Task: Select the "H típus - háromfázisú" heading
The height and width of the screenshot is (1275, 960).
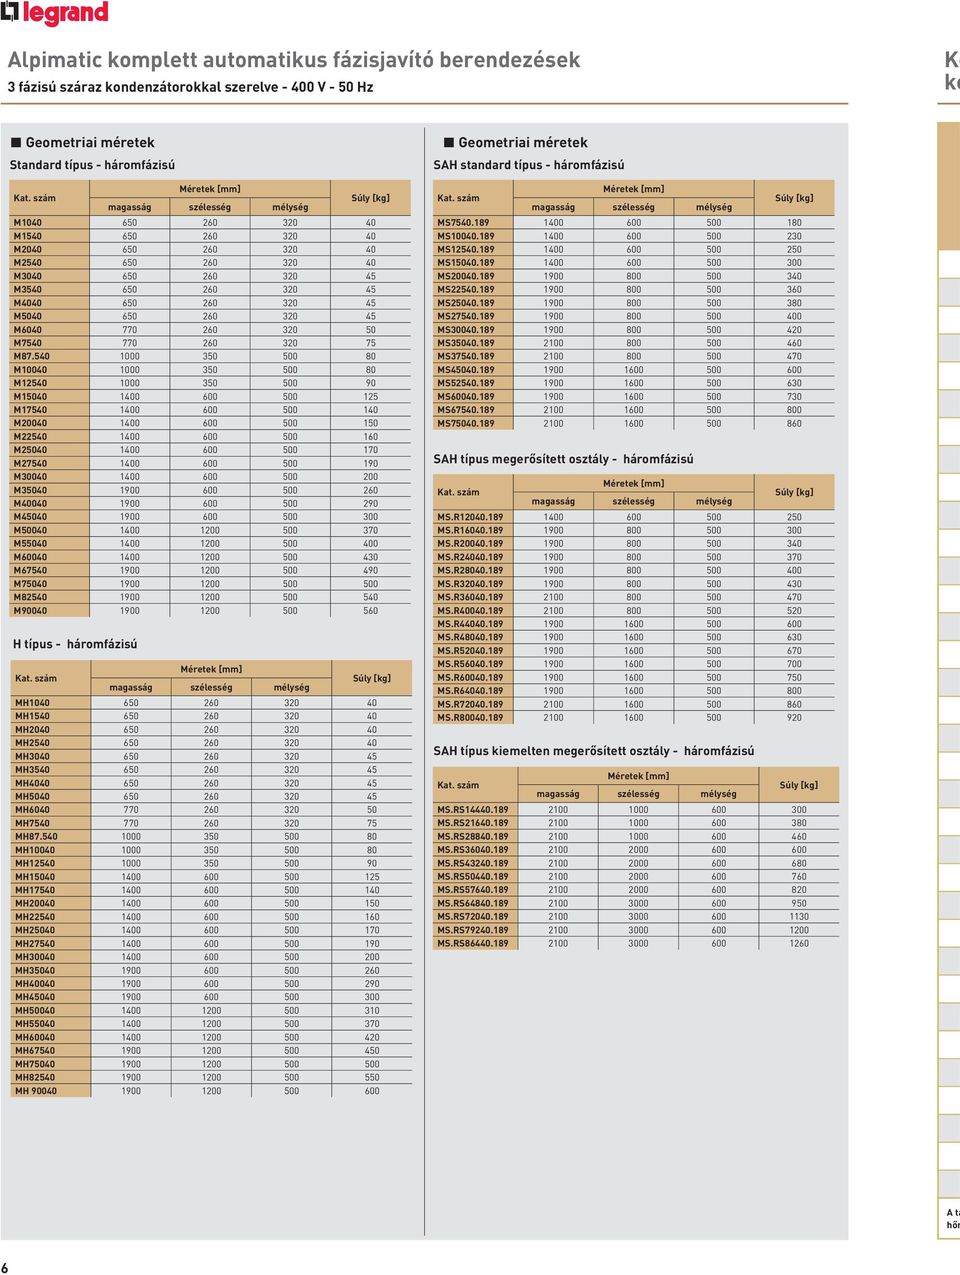Action: (x=75, y=644)
